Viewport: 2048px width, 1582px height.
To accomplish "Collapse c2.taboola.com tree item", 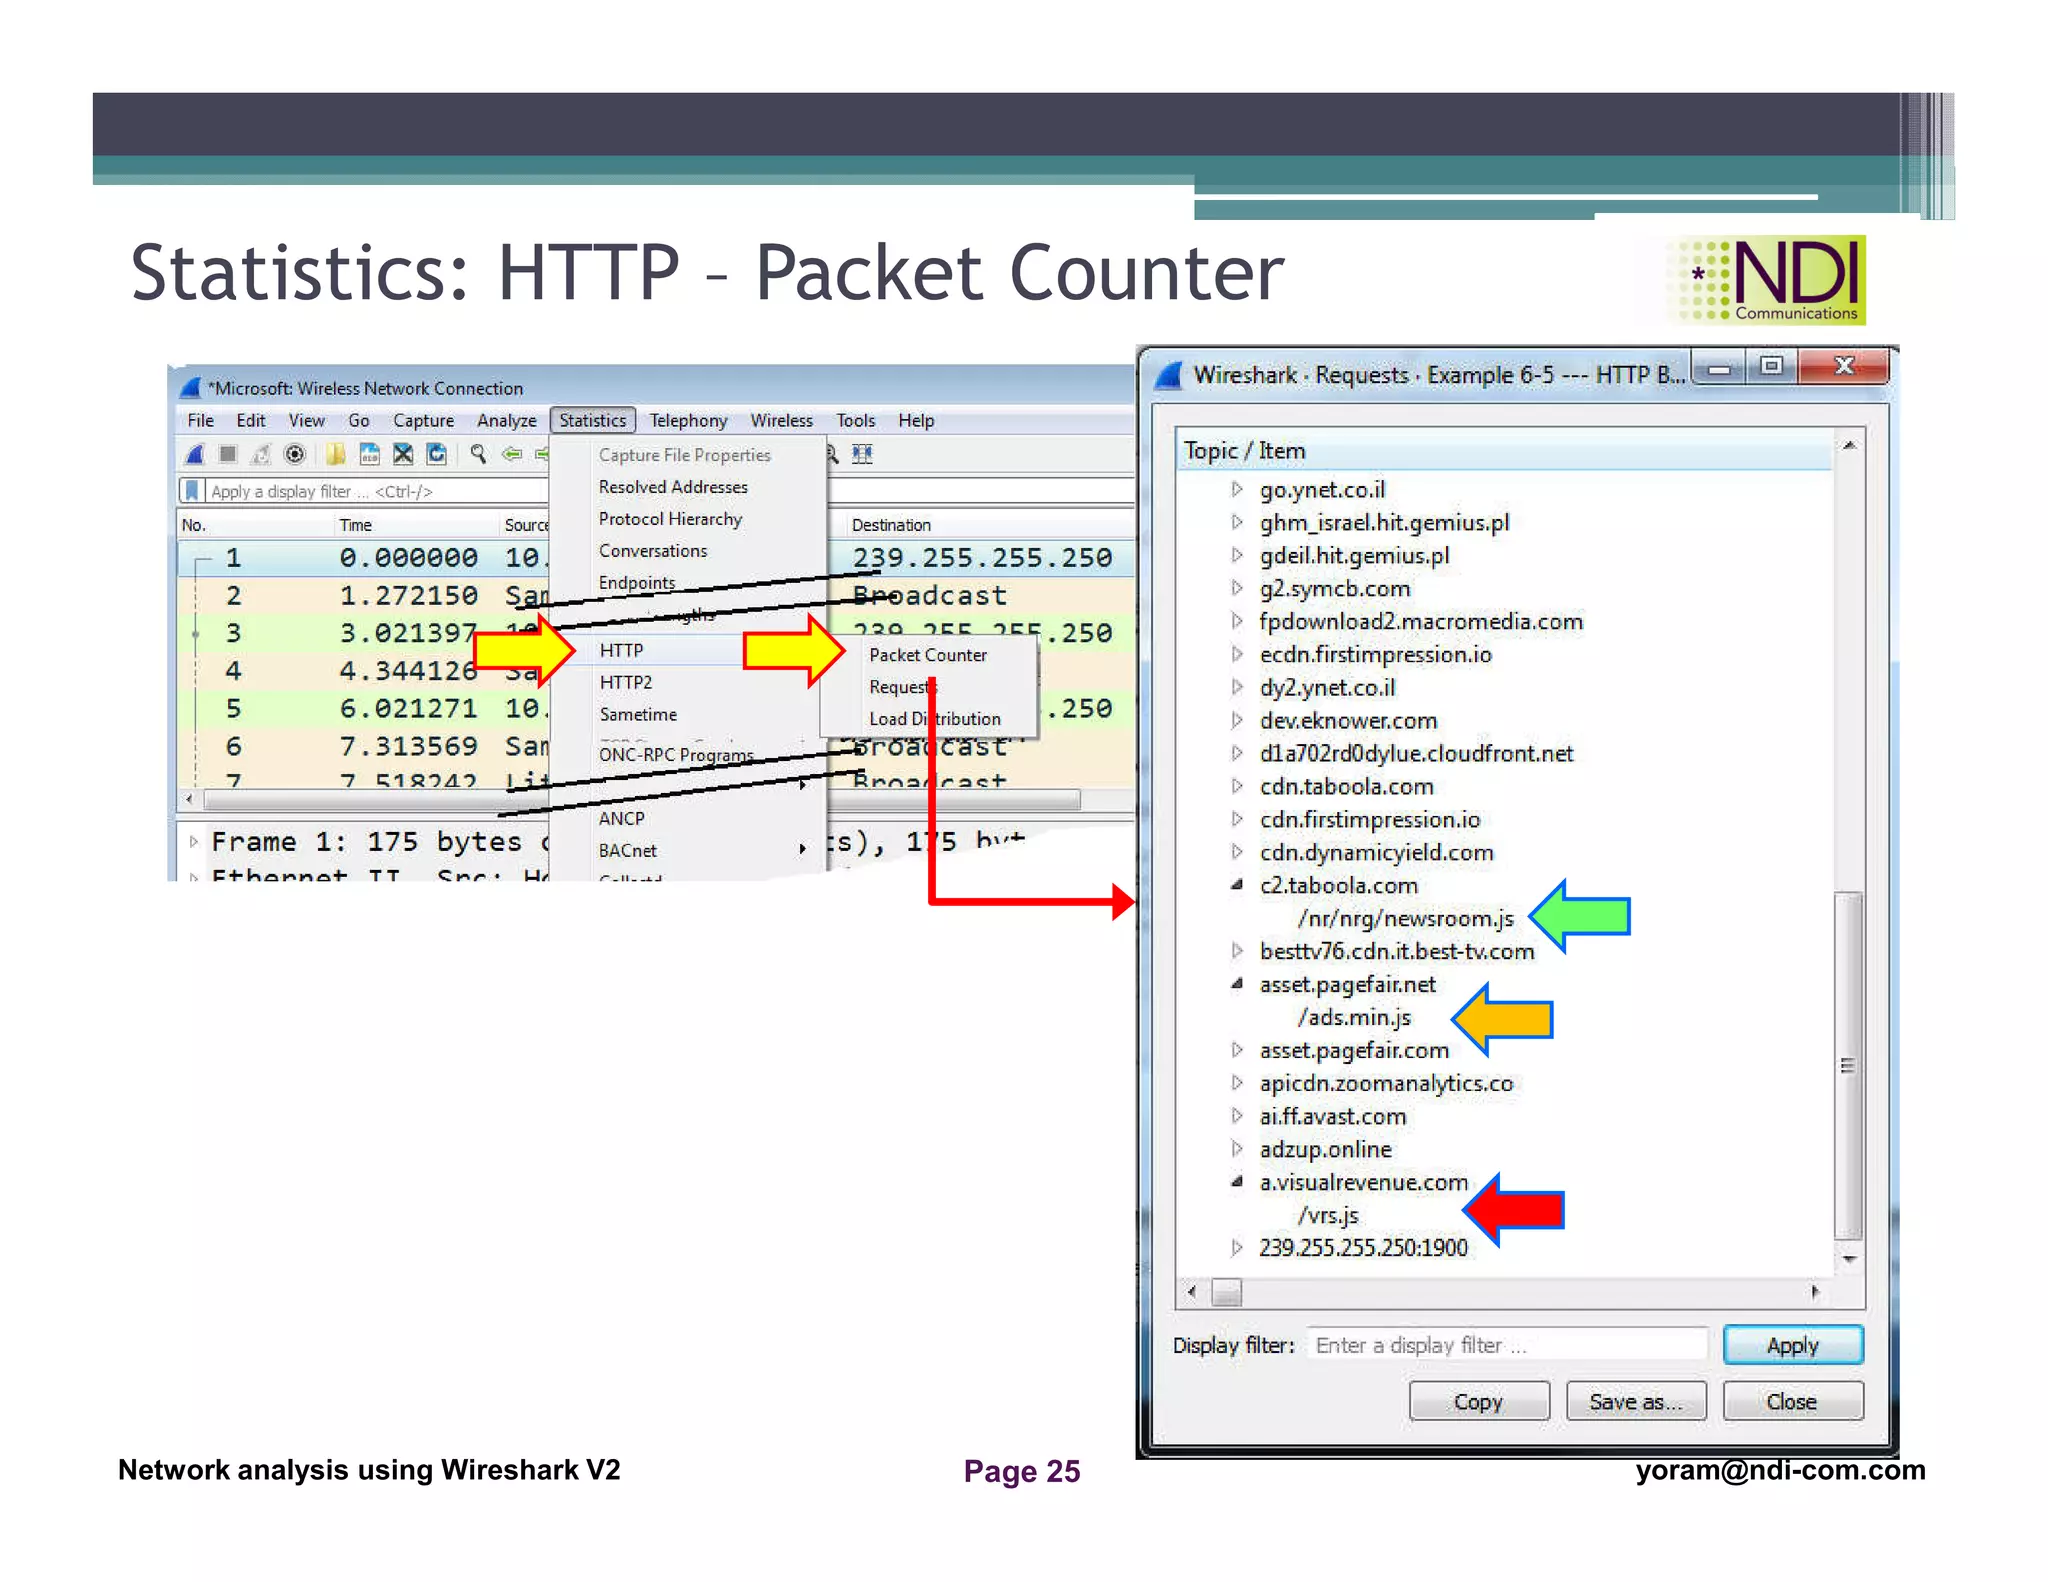I will 1237,885.
